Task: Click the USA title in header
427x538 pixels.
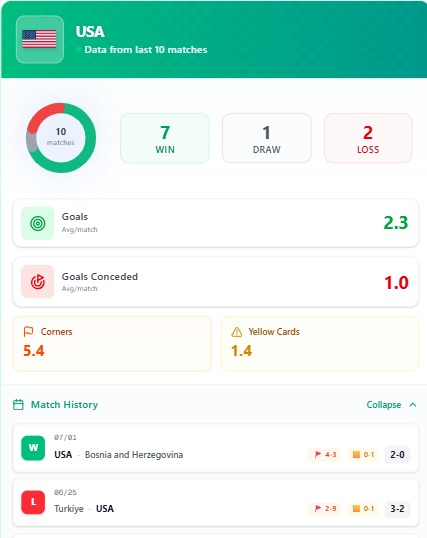Action: (x=90, y=32)
